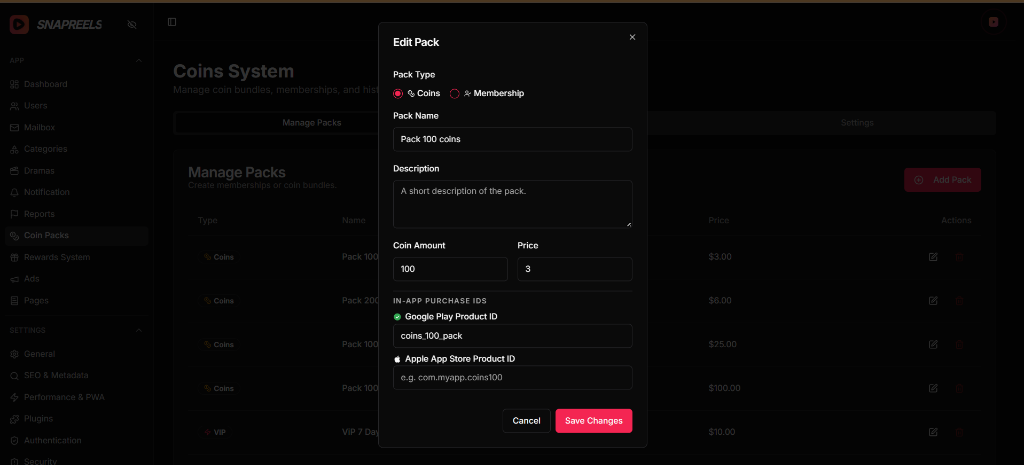Edit the $100.00 pack row
The height and width of the screenshot is (465, 1024).
[933, 388]
